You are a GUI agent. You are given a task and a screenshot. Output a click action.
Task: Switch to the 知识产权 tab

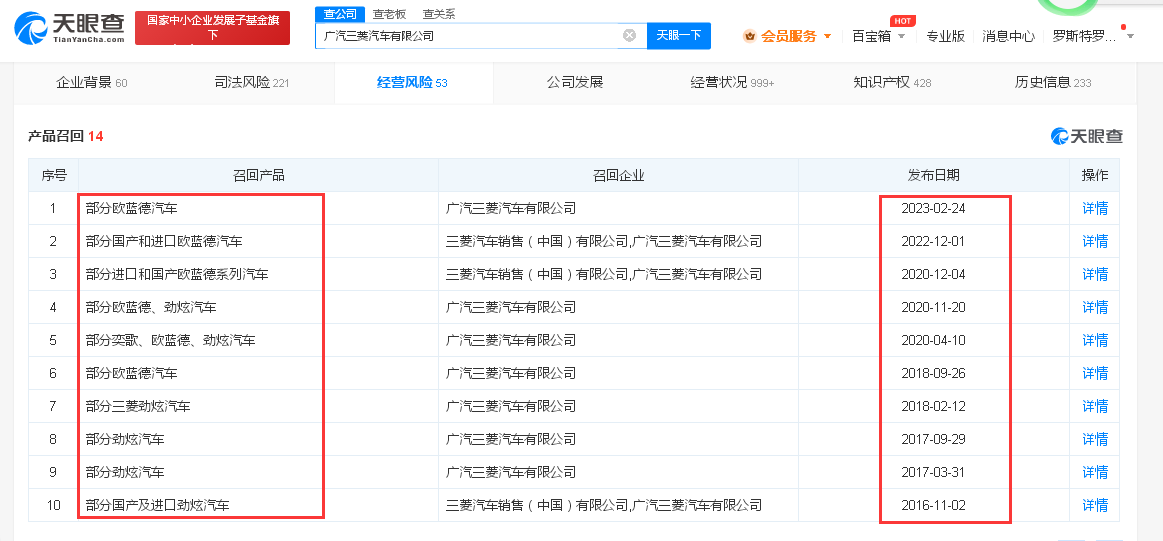[892, 82]
